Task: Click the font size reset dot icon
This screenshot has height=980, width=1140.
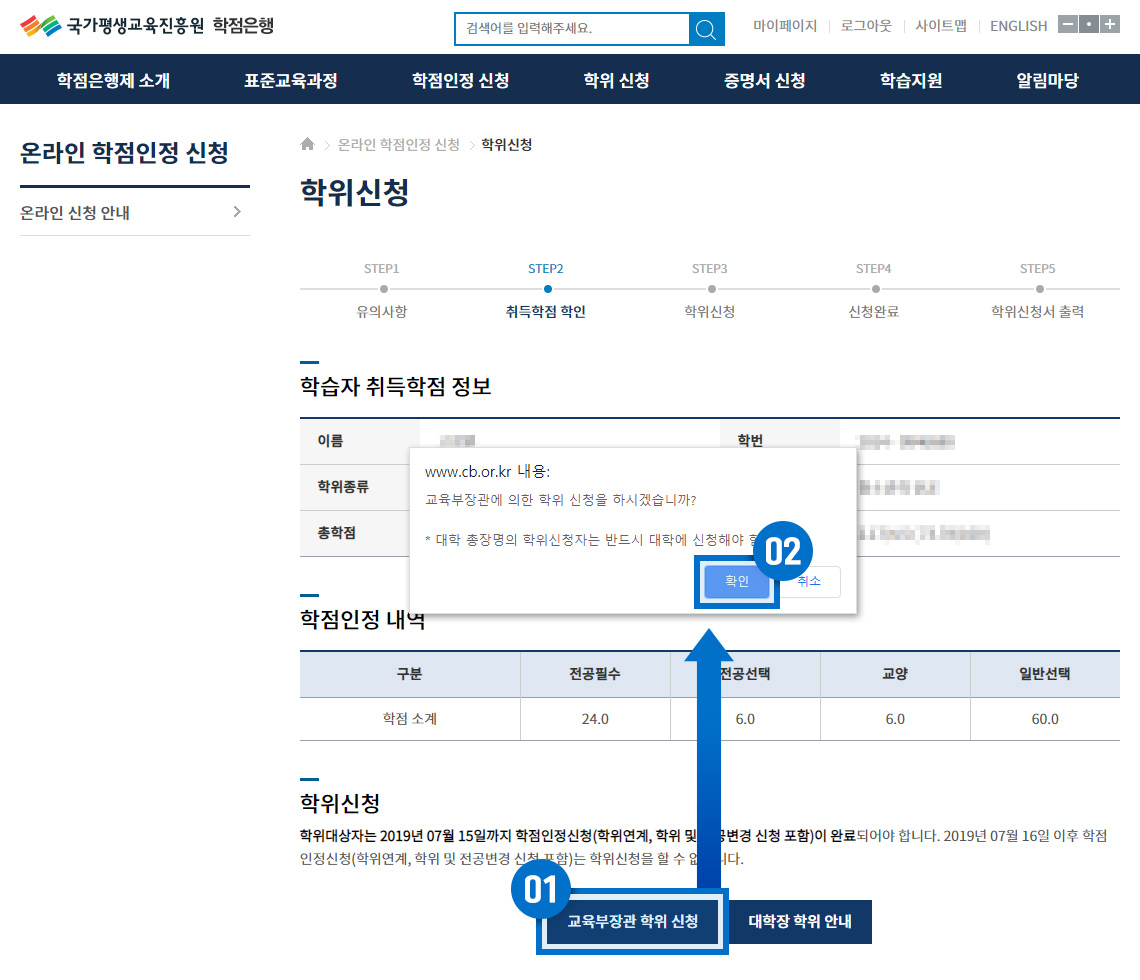Action: (x=1089, y=25)
